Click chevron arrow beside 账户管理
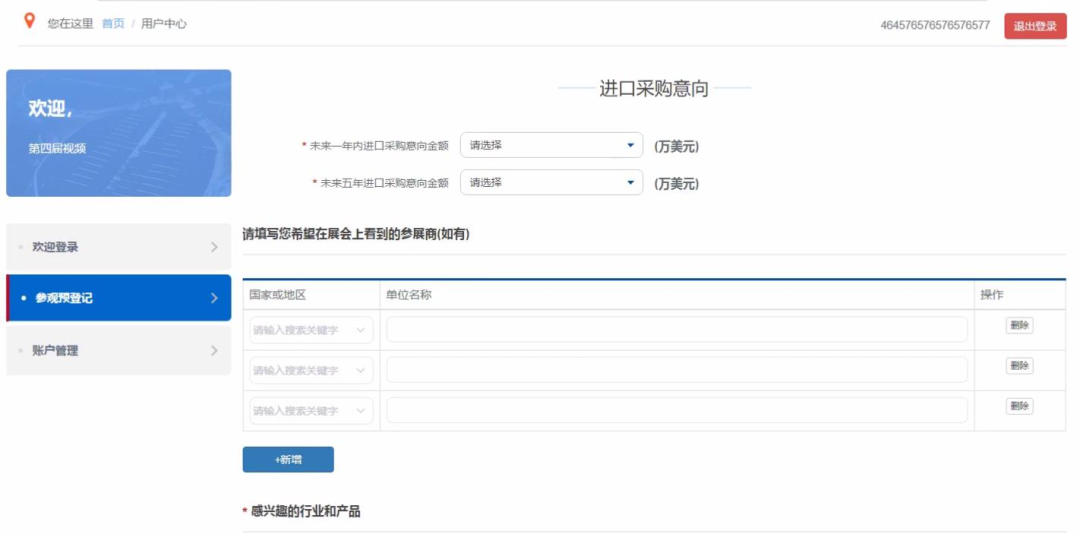Image resolution: width=1080 pixels, height=534 pixels. 214,351
